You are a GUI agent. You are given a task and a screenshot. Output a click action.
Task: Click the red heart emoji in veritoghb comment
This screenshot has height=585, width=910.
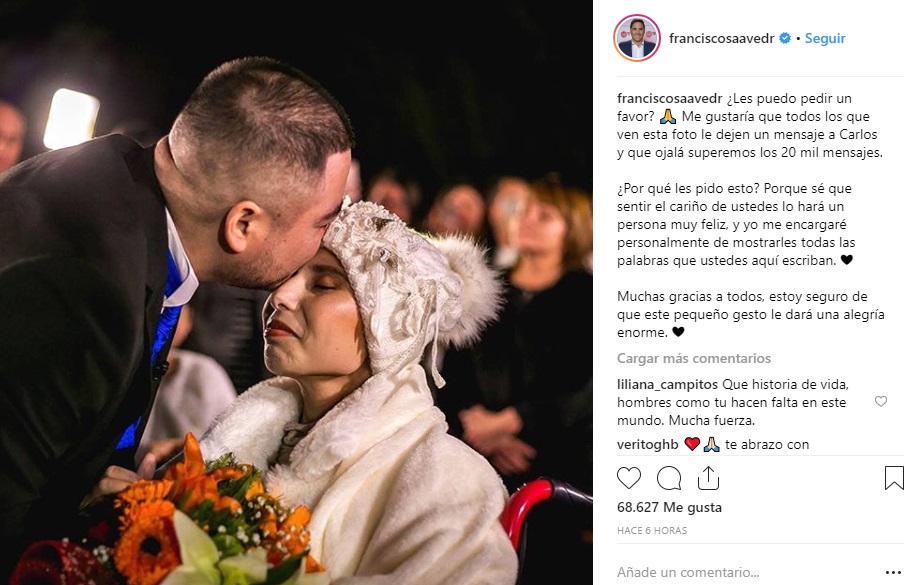[692, 444]
